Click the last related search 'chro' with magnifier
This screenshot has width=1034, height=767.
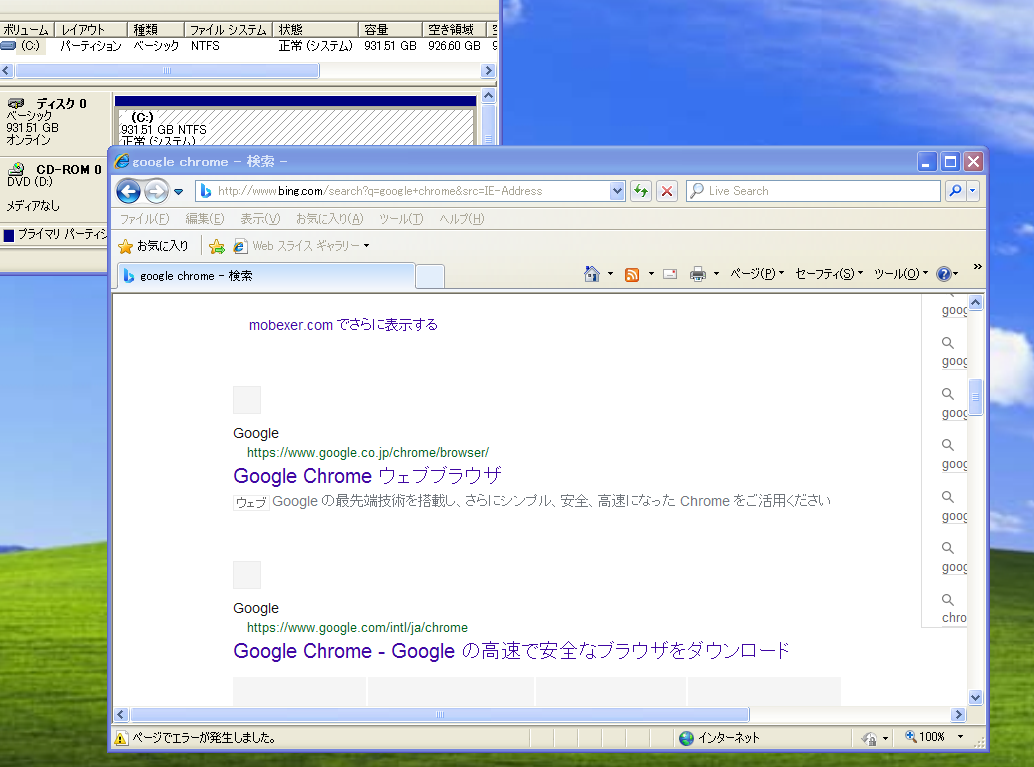(954, 608)
